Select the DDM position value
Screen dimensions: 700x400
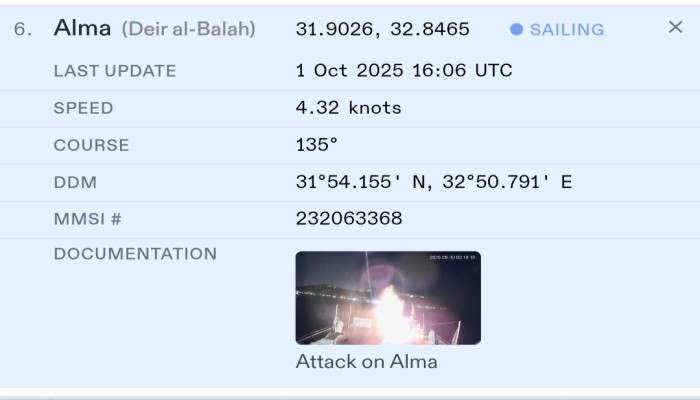[x=434, y=182]
